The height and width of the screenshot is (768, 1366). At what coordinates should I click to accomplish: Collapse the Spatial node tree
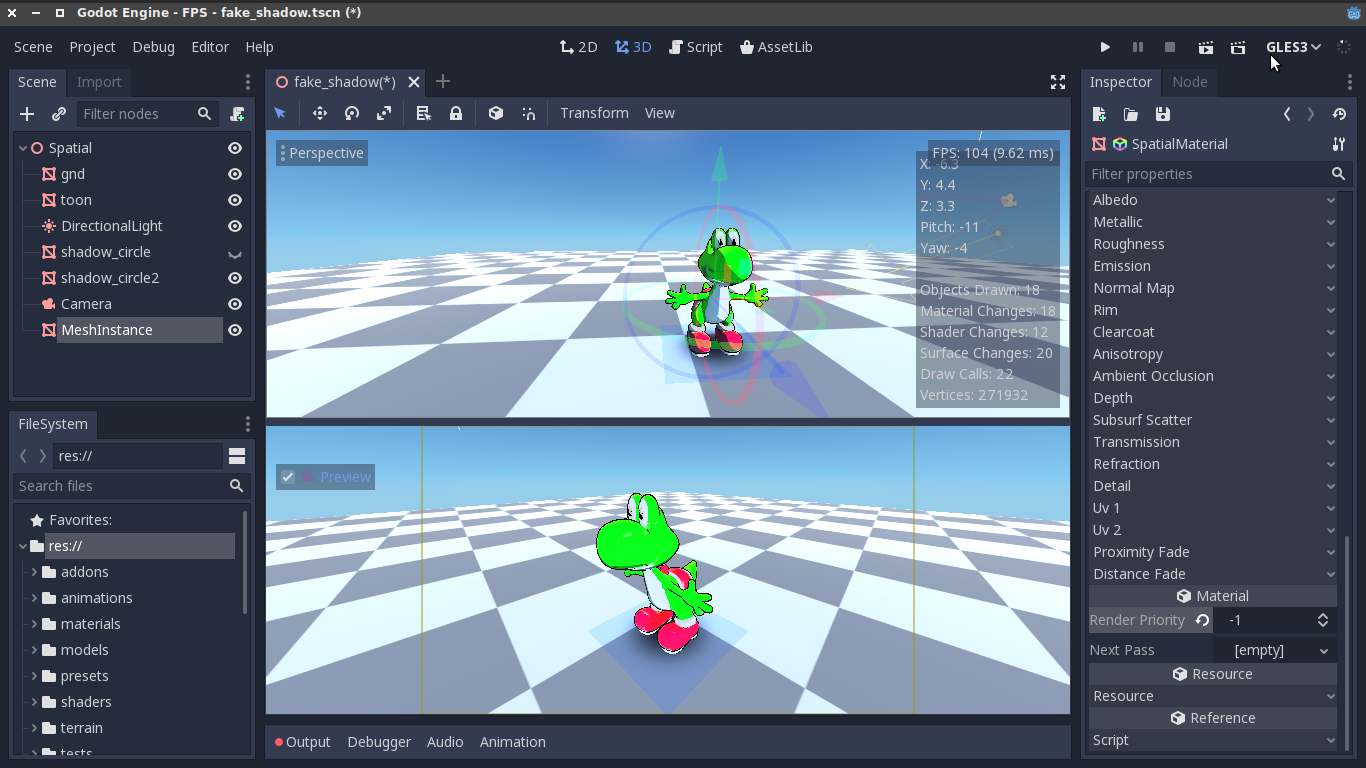pos(22,147)
